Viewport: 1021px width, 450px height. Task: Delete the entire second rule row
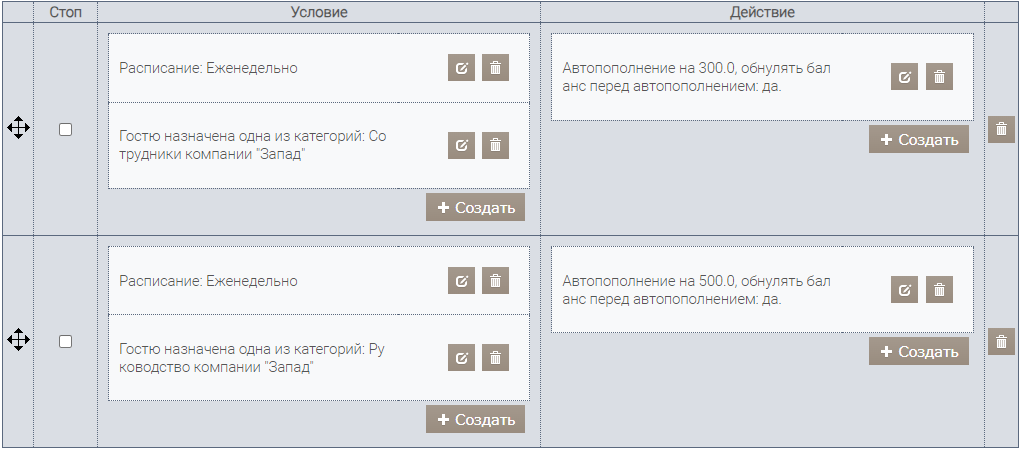[x=1001, y=341]
